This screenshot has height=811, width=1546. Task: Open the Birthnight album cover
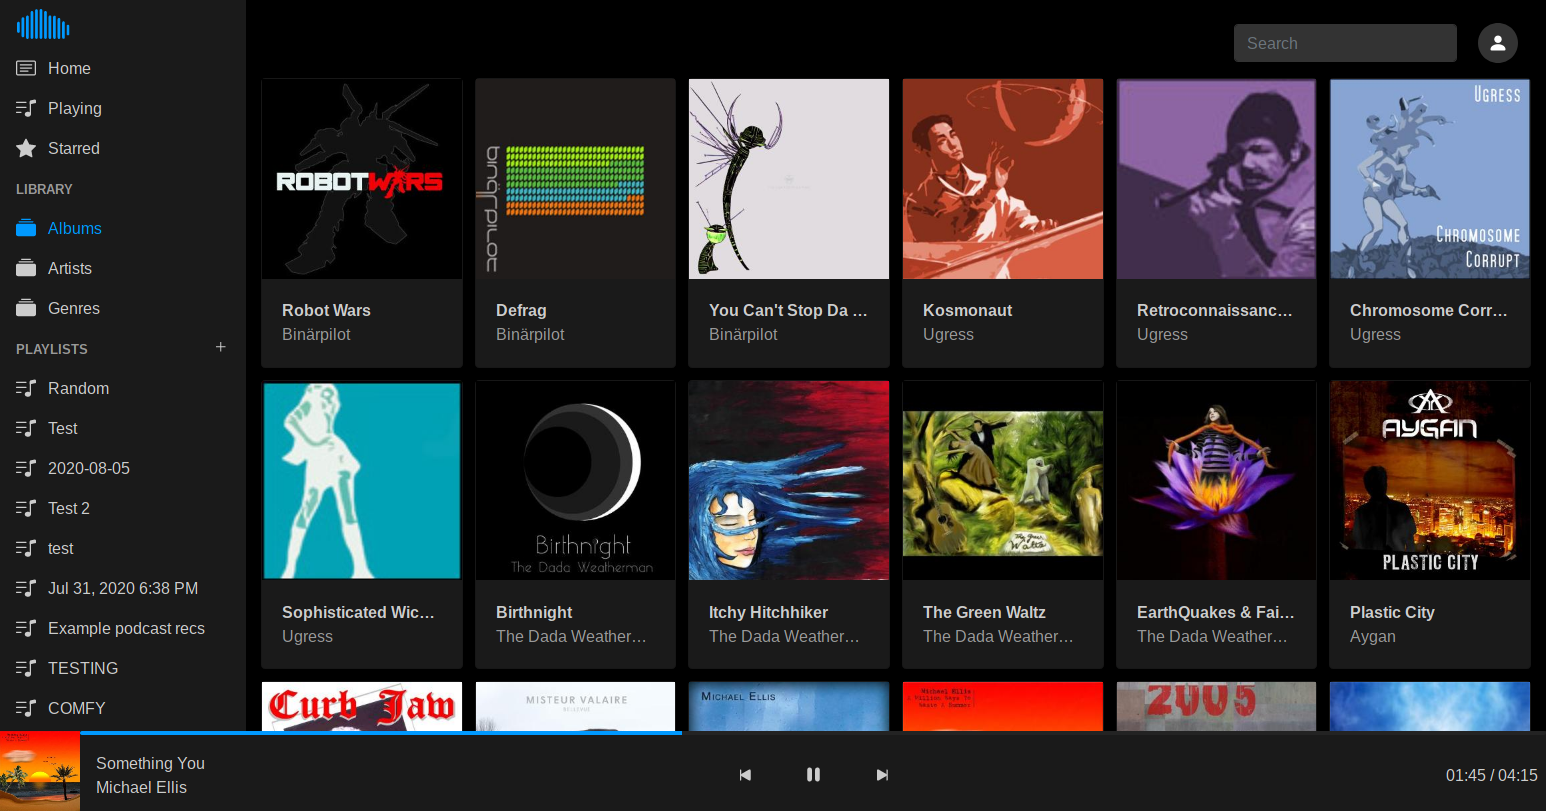(x=575, y=480)
